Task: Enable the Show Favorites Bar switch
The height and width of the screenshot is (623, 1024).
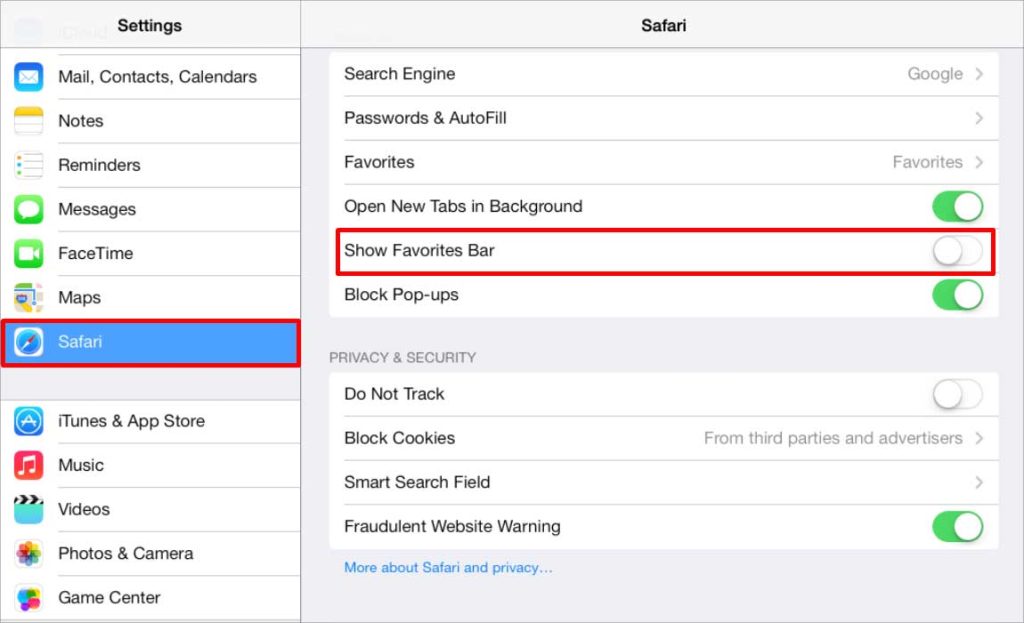Action: (957, 251)
